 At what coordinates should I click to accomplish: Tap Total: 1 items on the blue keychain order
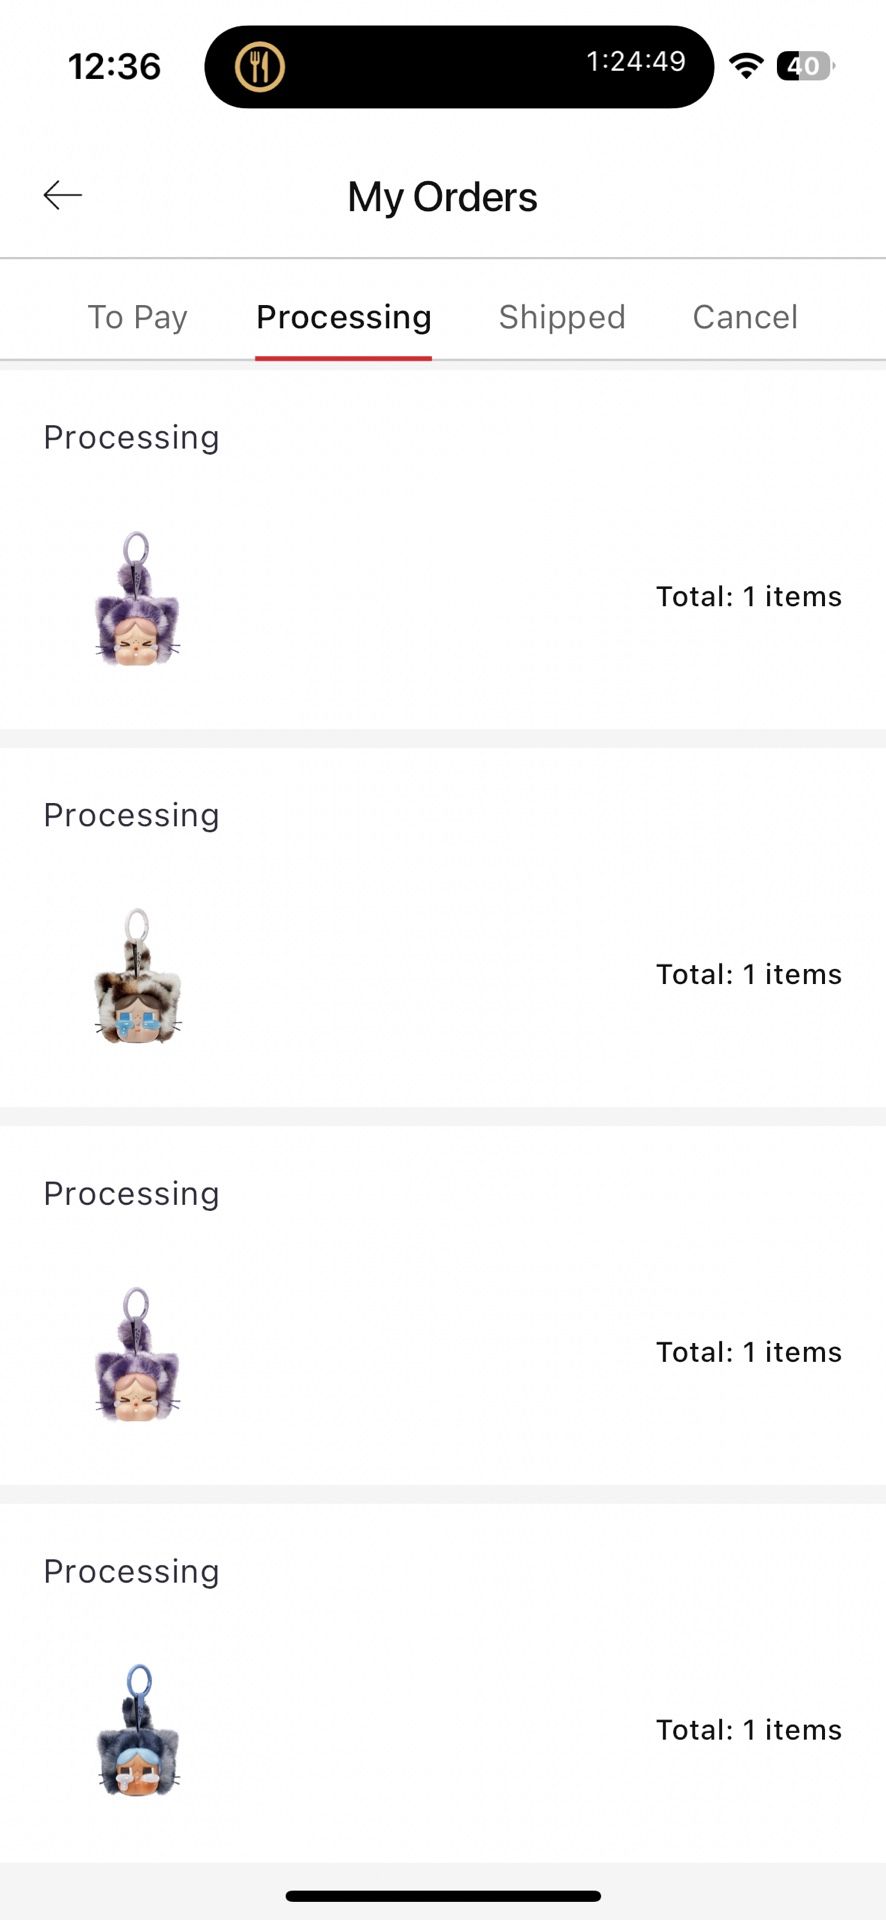[x=748, y=1730]
